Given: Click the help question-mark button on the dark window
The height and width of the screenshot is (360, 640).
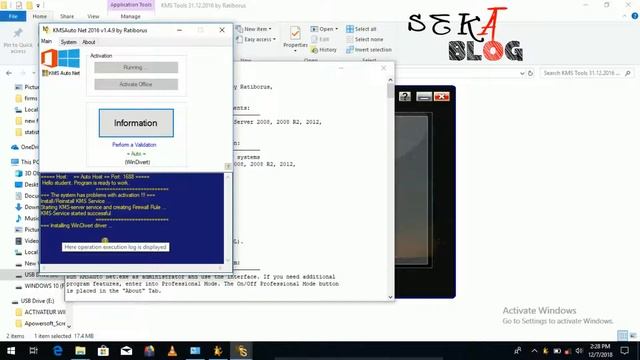Looking at the screenshot, I should coord(405,96).
